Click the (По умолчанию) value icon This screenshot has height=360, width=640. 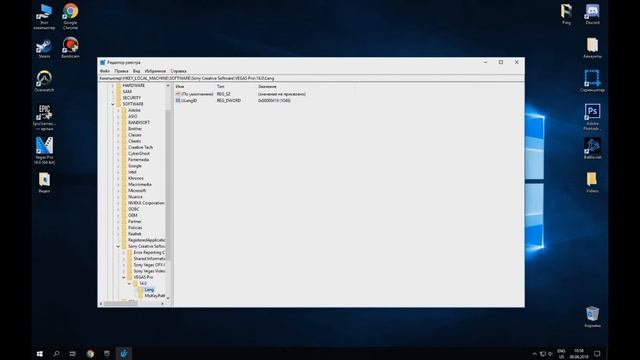pos(178,94)
